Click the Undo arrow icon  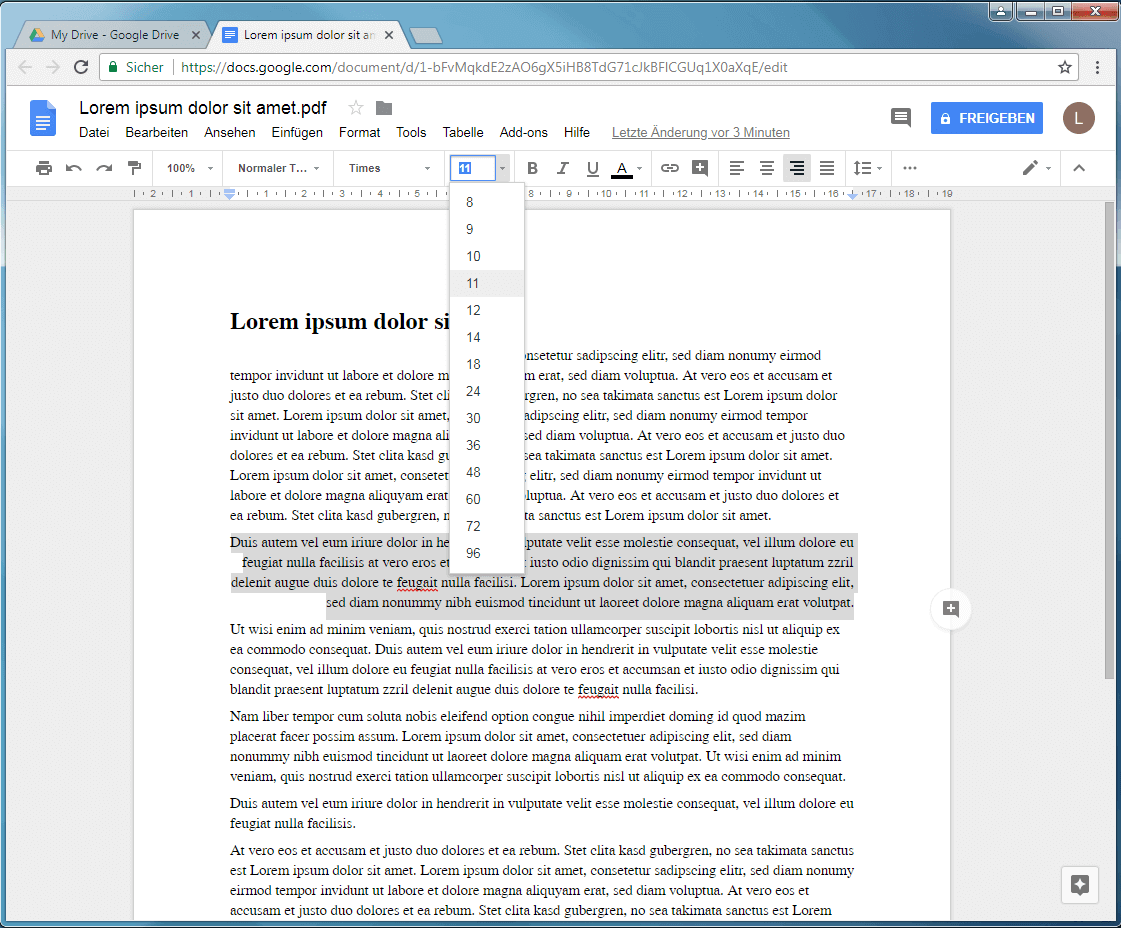(x=74, y=168)
